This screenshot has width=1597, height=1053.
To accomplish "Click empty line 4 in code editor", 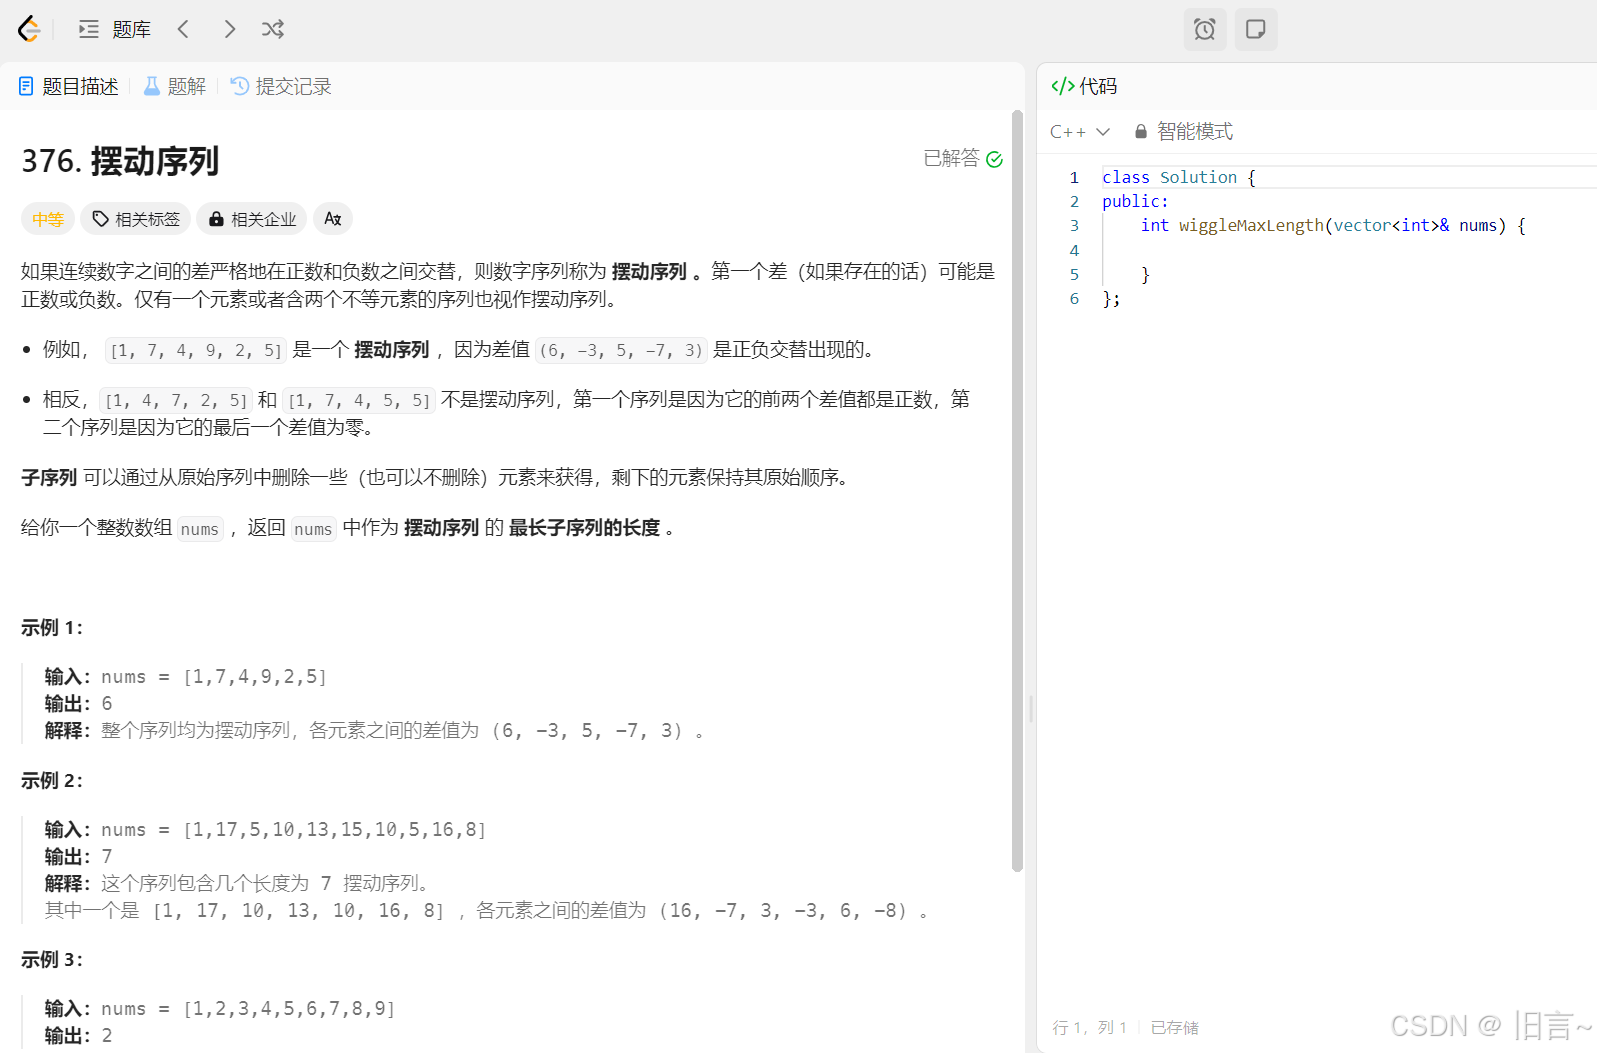I will coord(1300,250).
